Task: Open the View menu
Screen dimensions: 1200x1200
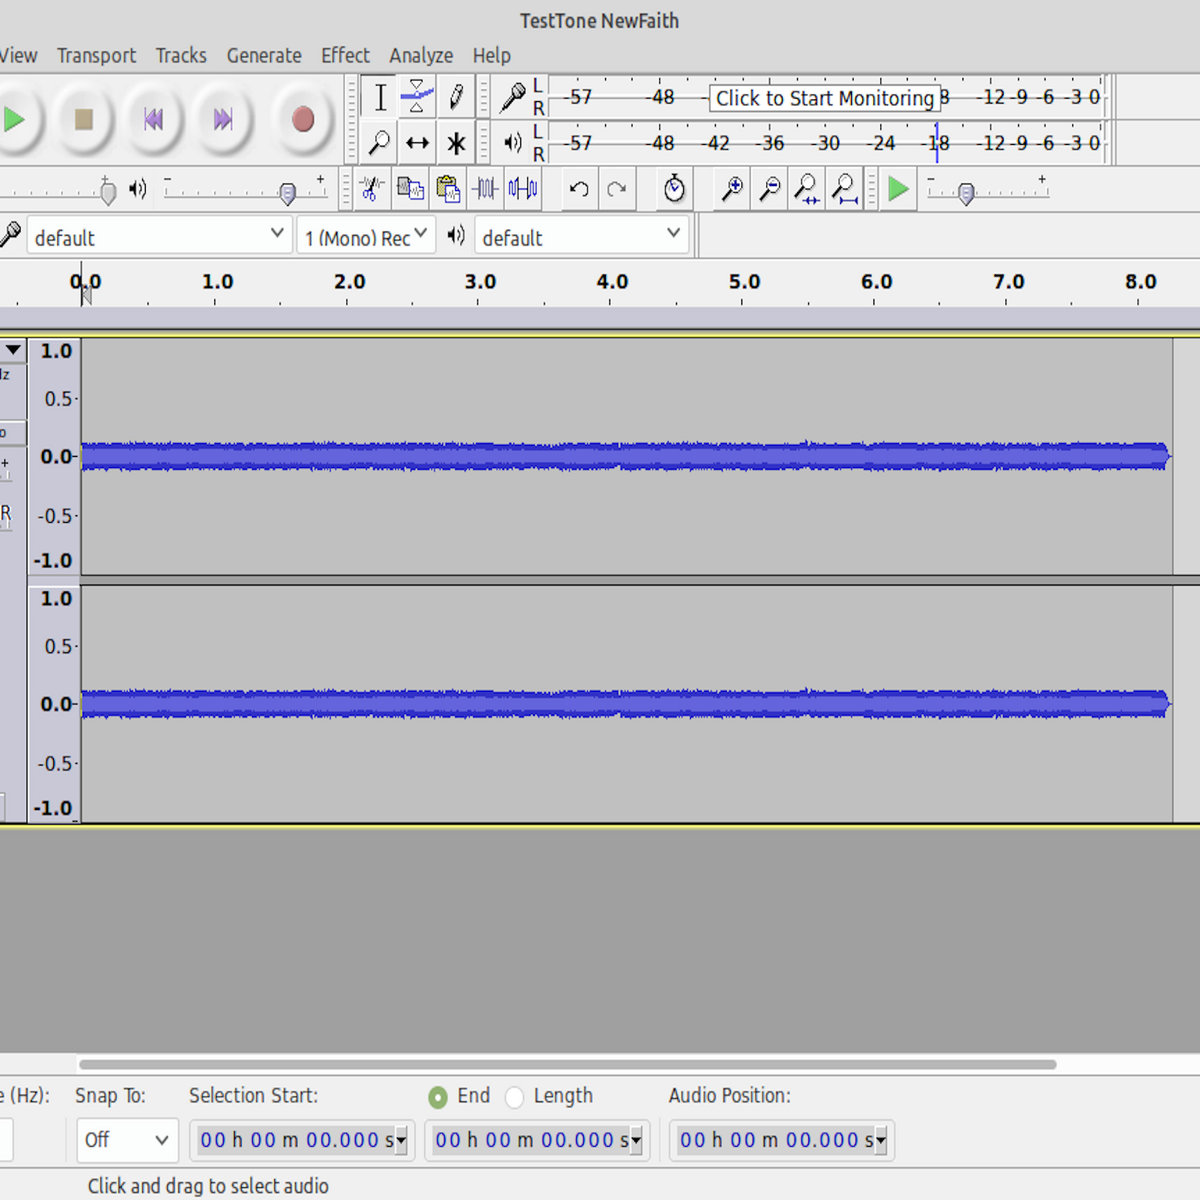Action: pos(18,55)
